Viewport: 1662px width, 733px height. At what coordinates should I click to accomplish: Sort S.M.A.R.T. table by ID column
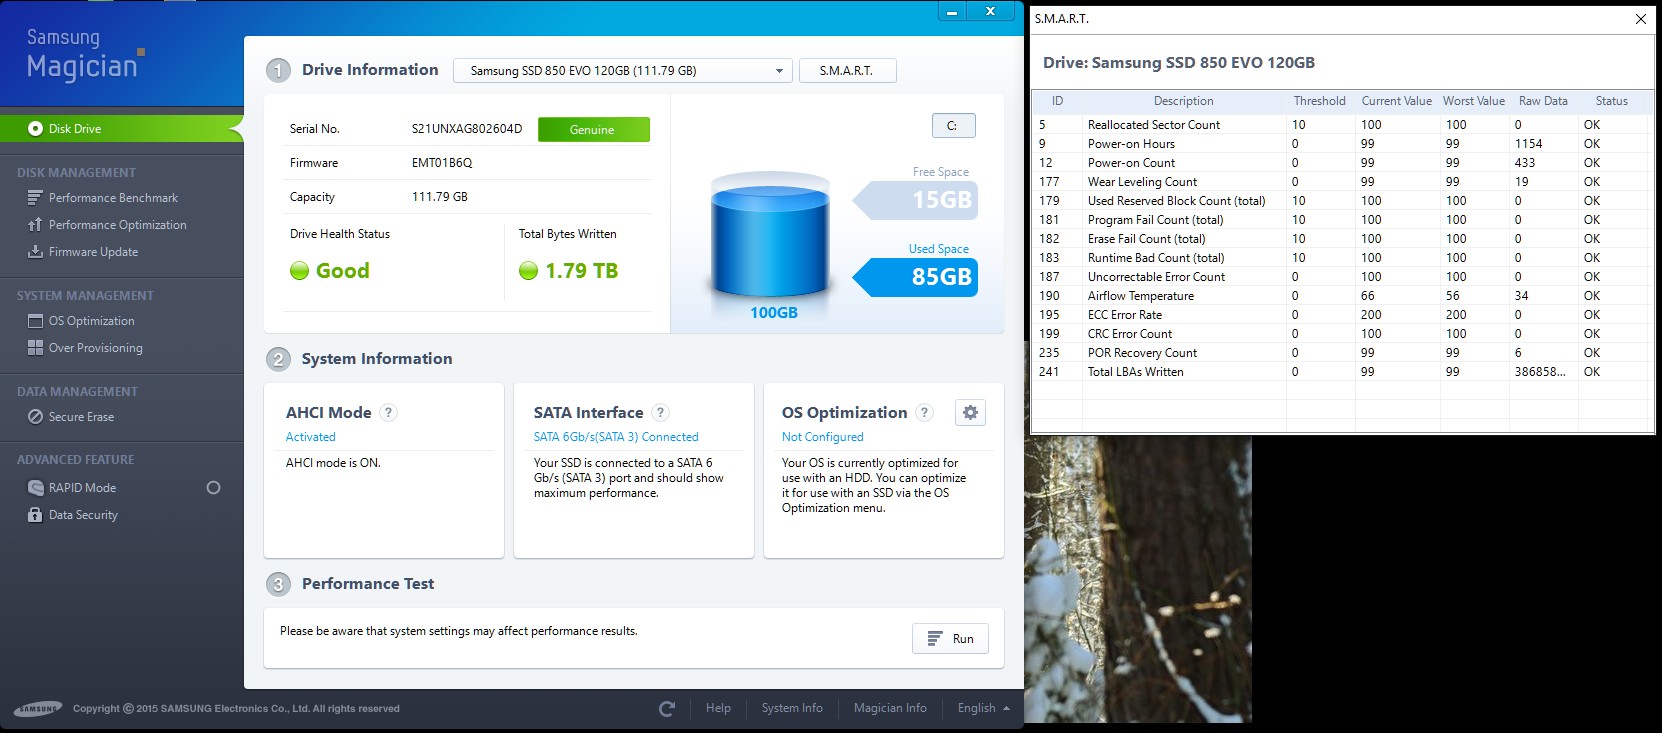click(x=1057, y=101)
